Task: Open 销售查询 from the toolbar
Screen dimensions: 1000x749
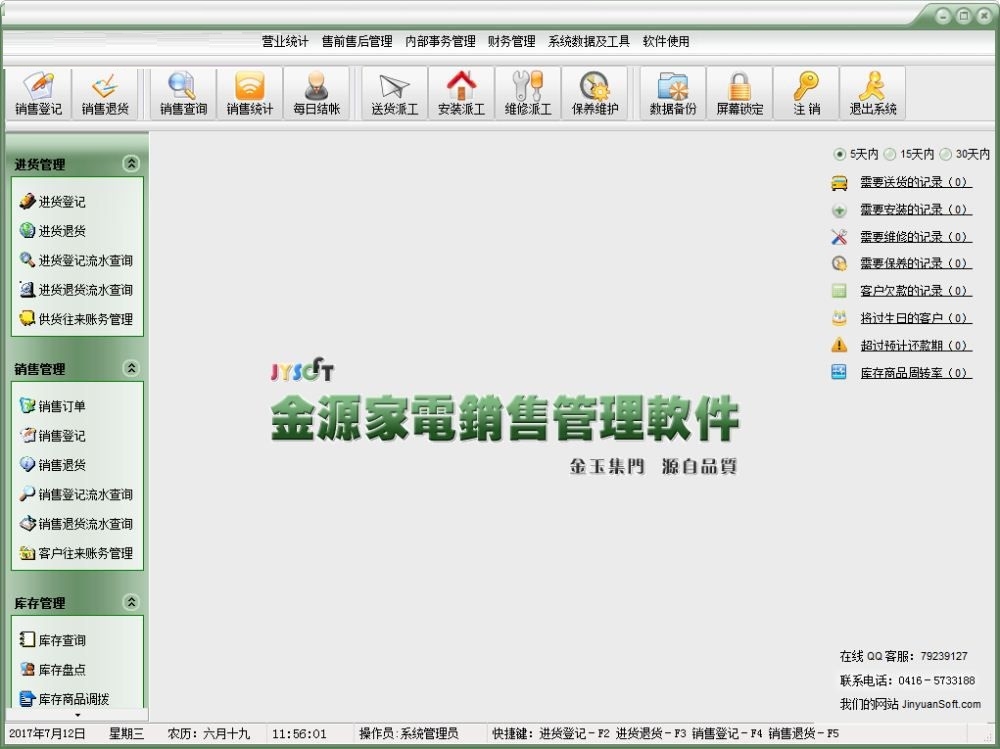Action: click(x=183, y=94)
